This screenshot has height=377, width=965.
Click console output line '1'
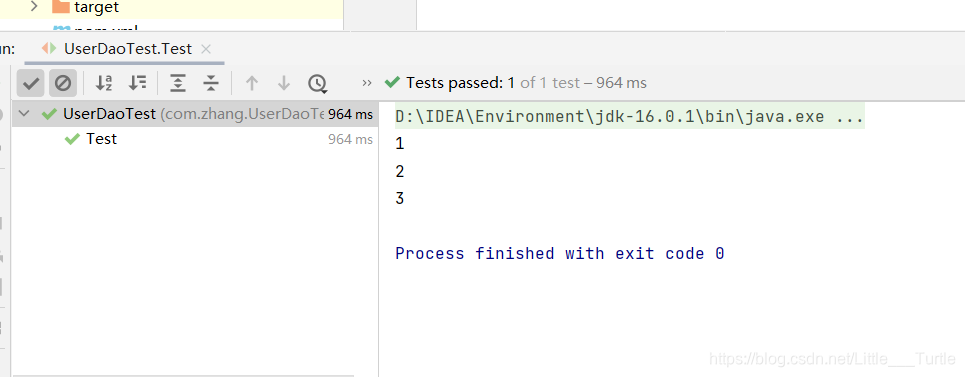[400, 144]
